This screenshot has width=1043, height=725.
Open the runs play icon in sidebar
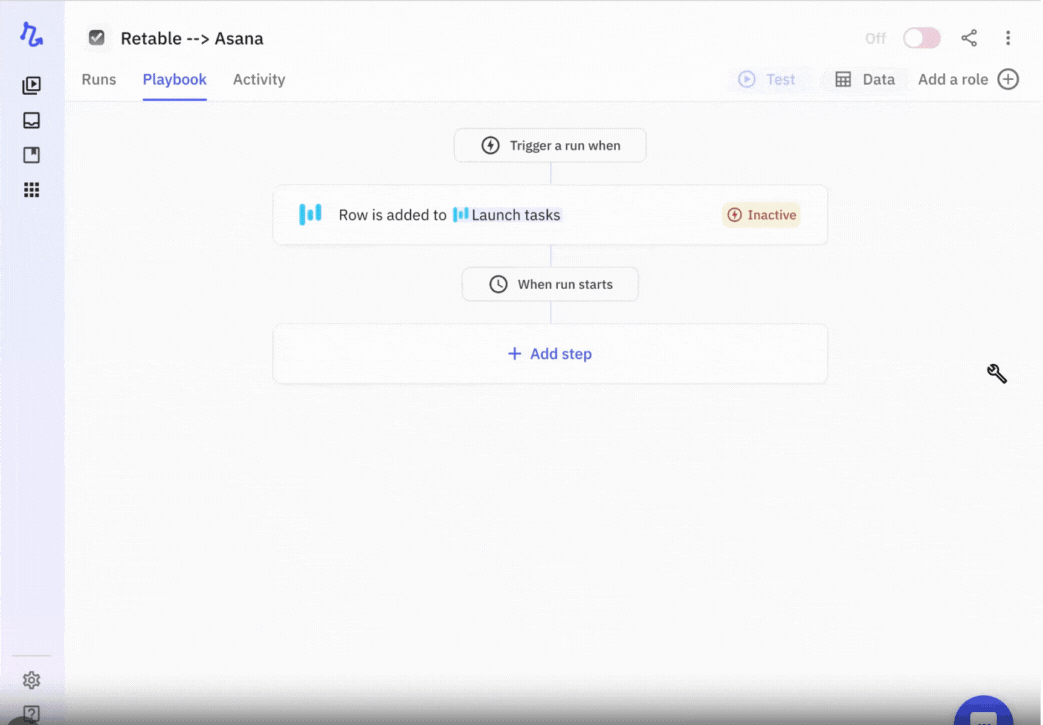pyautogui.click(x=32, y=86)
